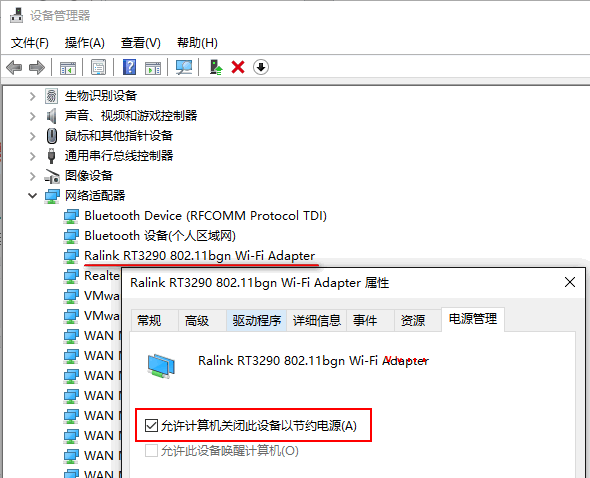This screenshot has height=478, width=590.
Task: Switch to the 驱动程序 tab
Action: [257, 321]
